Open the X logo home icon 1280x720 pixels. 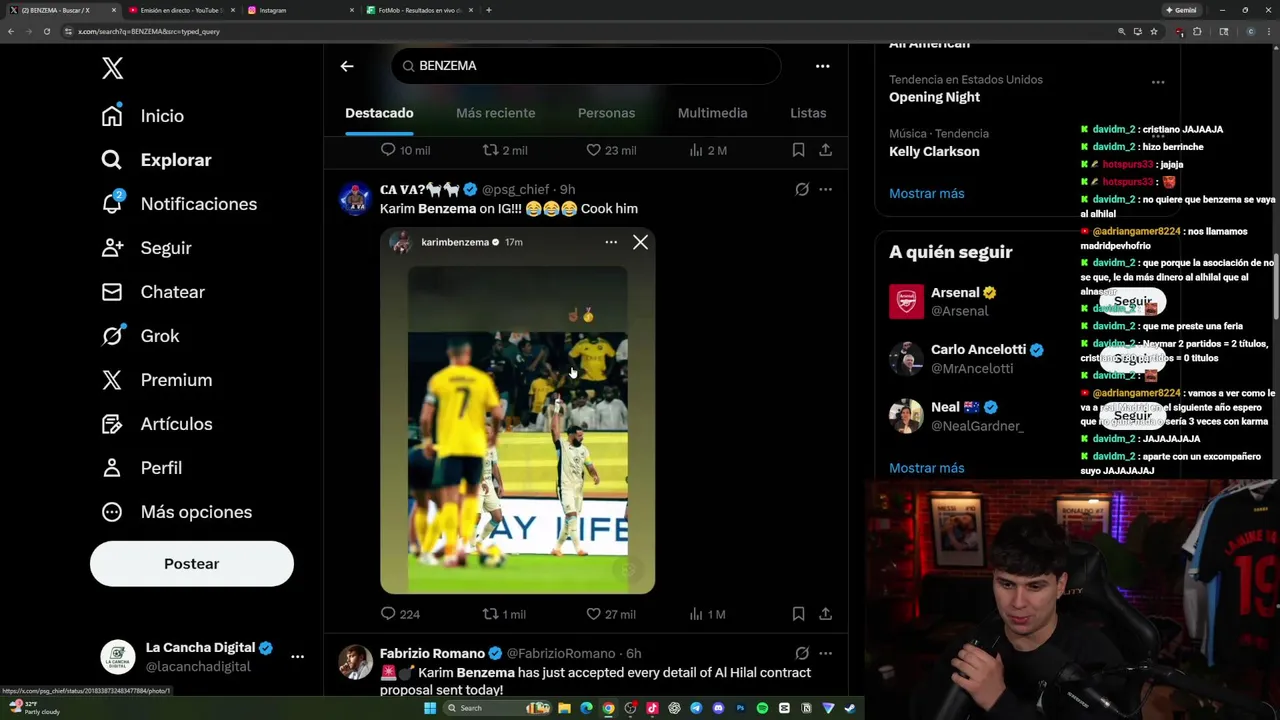point(112,68)
